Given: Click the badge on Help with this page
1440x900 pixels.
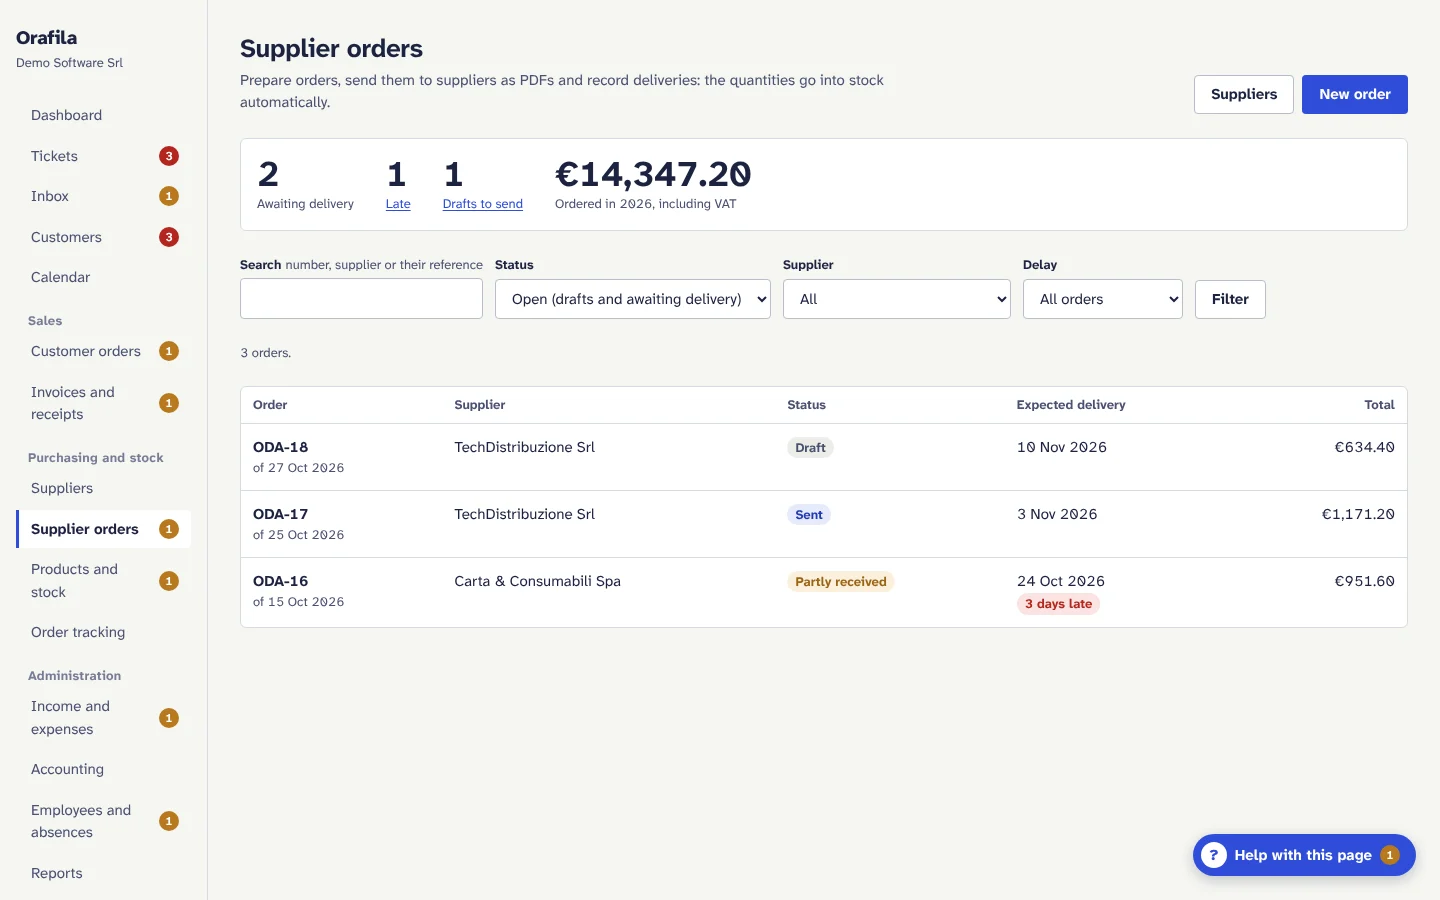Looking at the screenshot, I should click(x=1389, y=855).
